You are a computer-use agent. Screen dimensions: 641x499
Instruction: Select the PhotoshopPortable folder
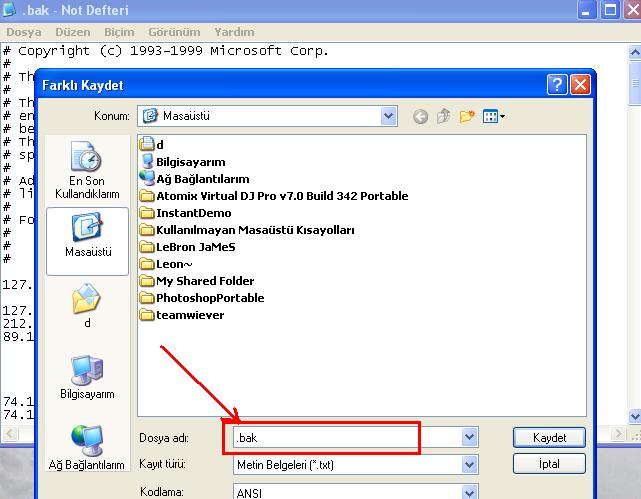[209, 298]
